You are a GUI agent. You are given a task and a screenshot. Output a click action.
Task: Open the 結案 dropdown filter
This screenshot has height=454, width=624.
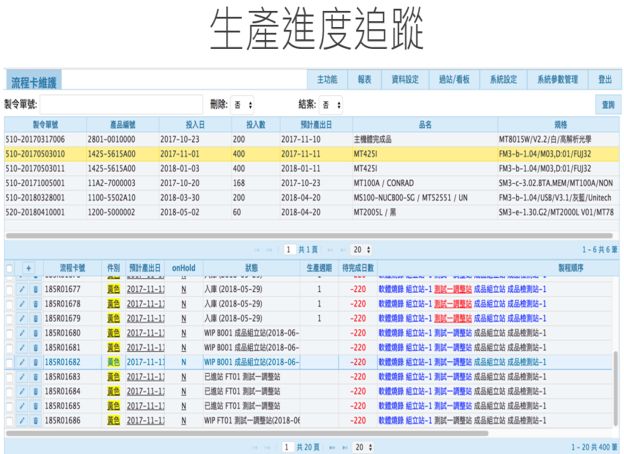point(332,103)
